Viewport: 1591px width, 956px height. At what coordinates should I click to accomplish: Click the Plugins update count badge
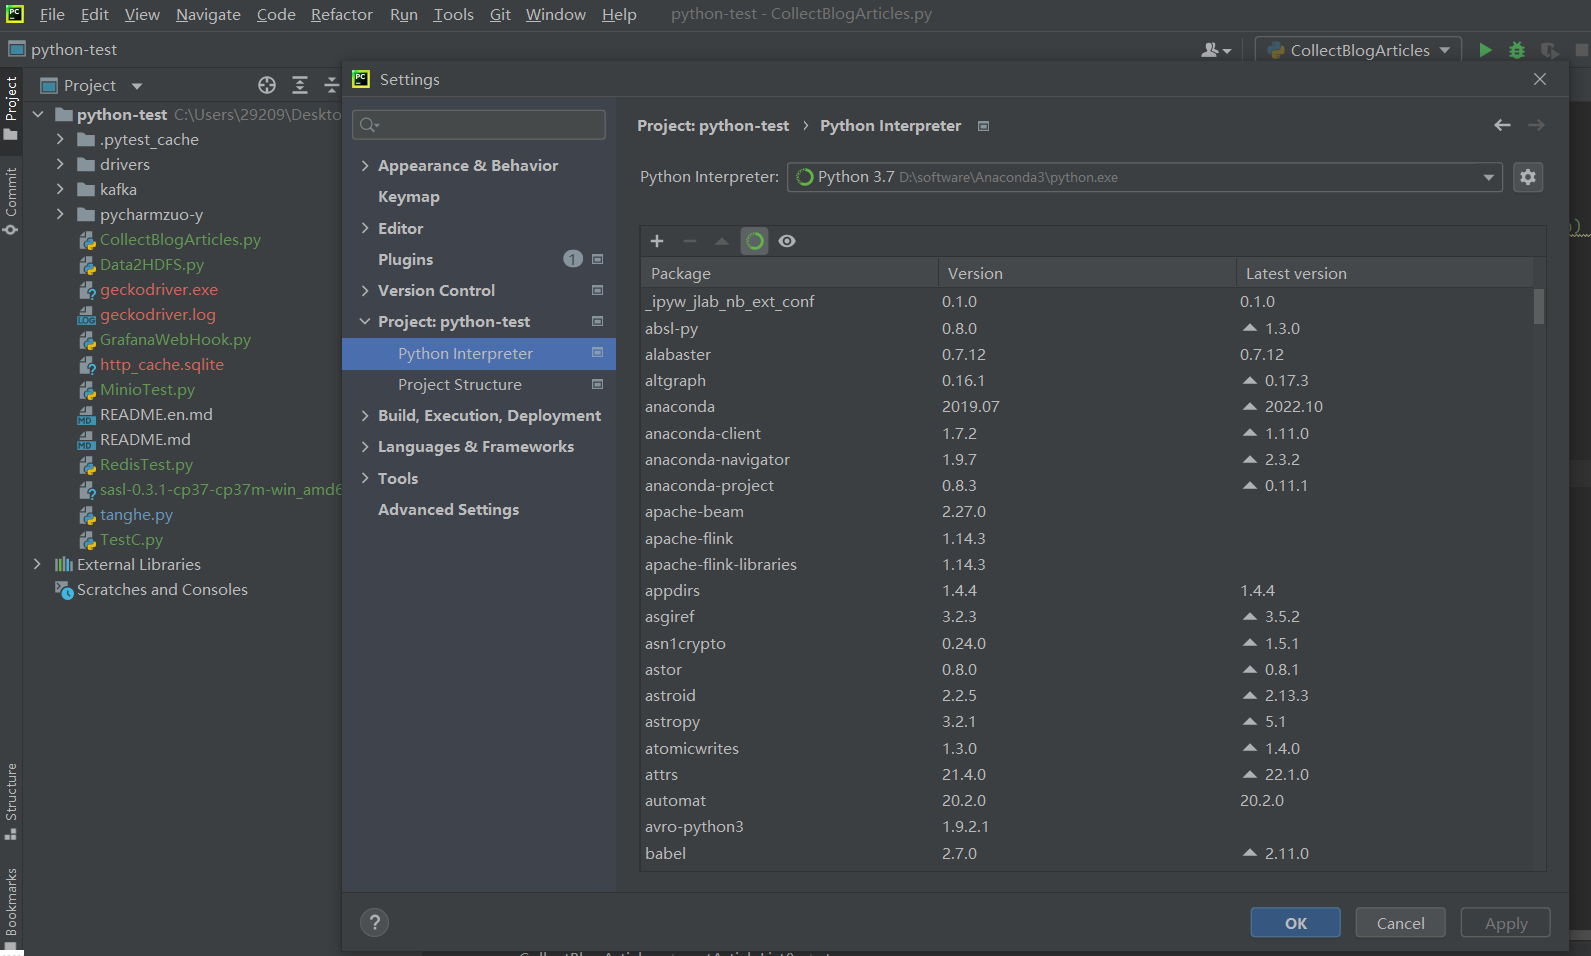tap(573, 259)
